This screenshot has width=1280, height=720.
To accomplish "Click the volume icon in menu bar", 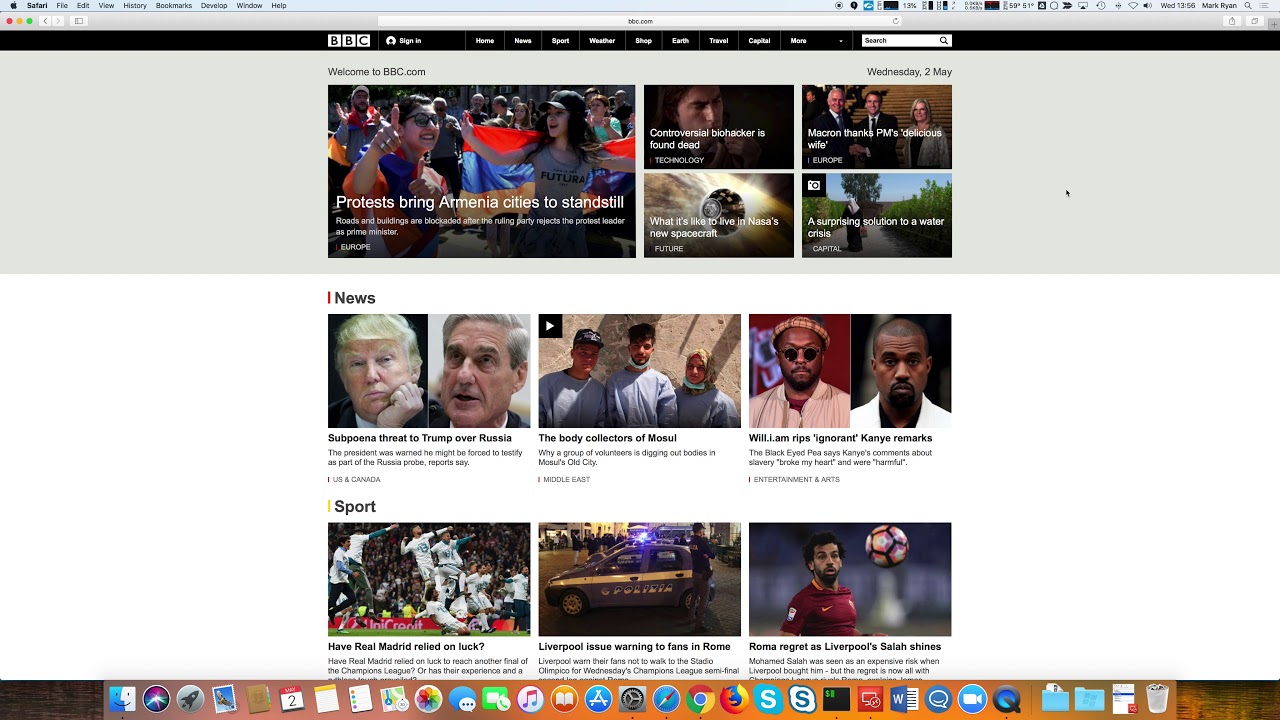I will [x=1148, y=6].
